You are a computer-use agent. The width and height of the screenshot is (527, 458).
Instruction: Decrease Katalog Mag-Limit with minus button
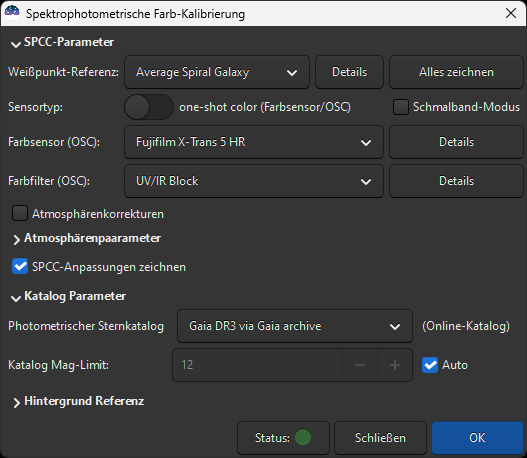(360, 365)
